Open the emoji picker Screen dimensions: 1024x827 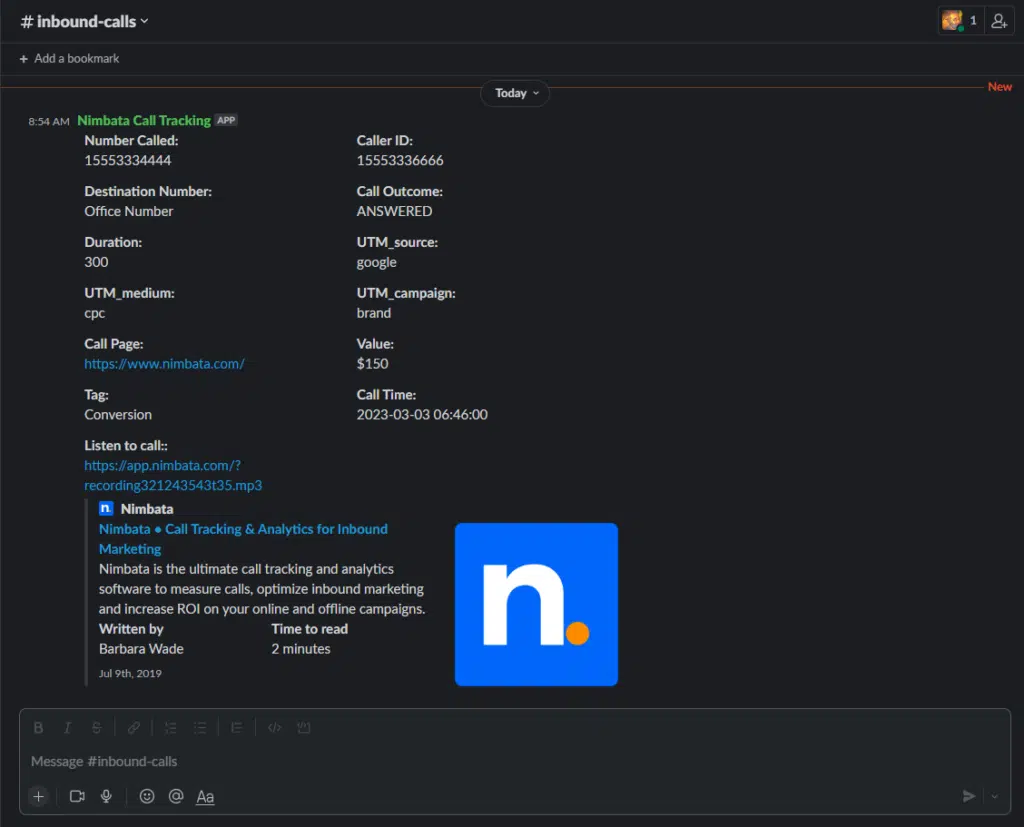click(147, 796)
